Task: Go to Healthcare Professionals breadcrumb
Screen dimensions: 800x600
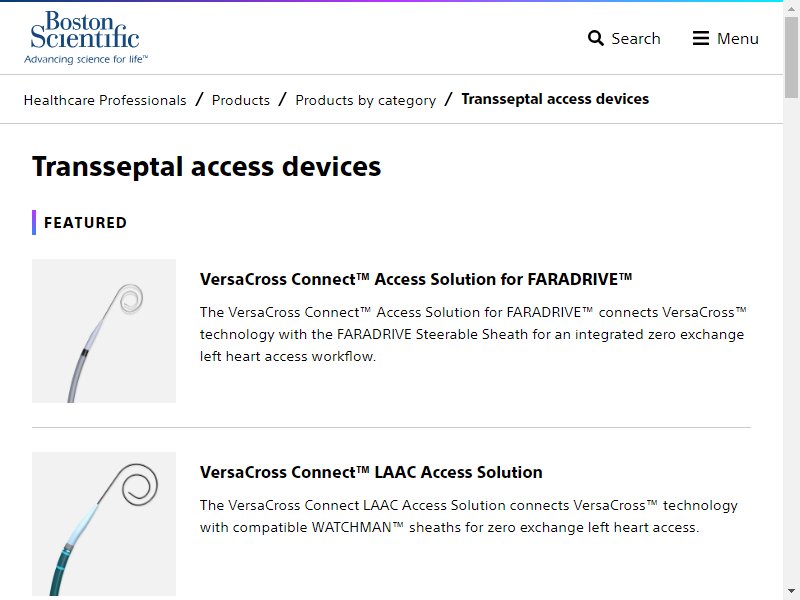Action: pos(105,100)
